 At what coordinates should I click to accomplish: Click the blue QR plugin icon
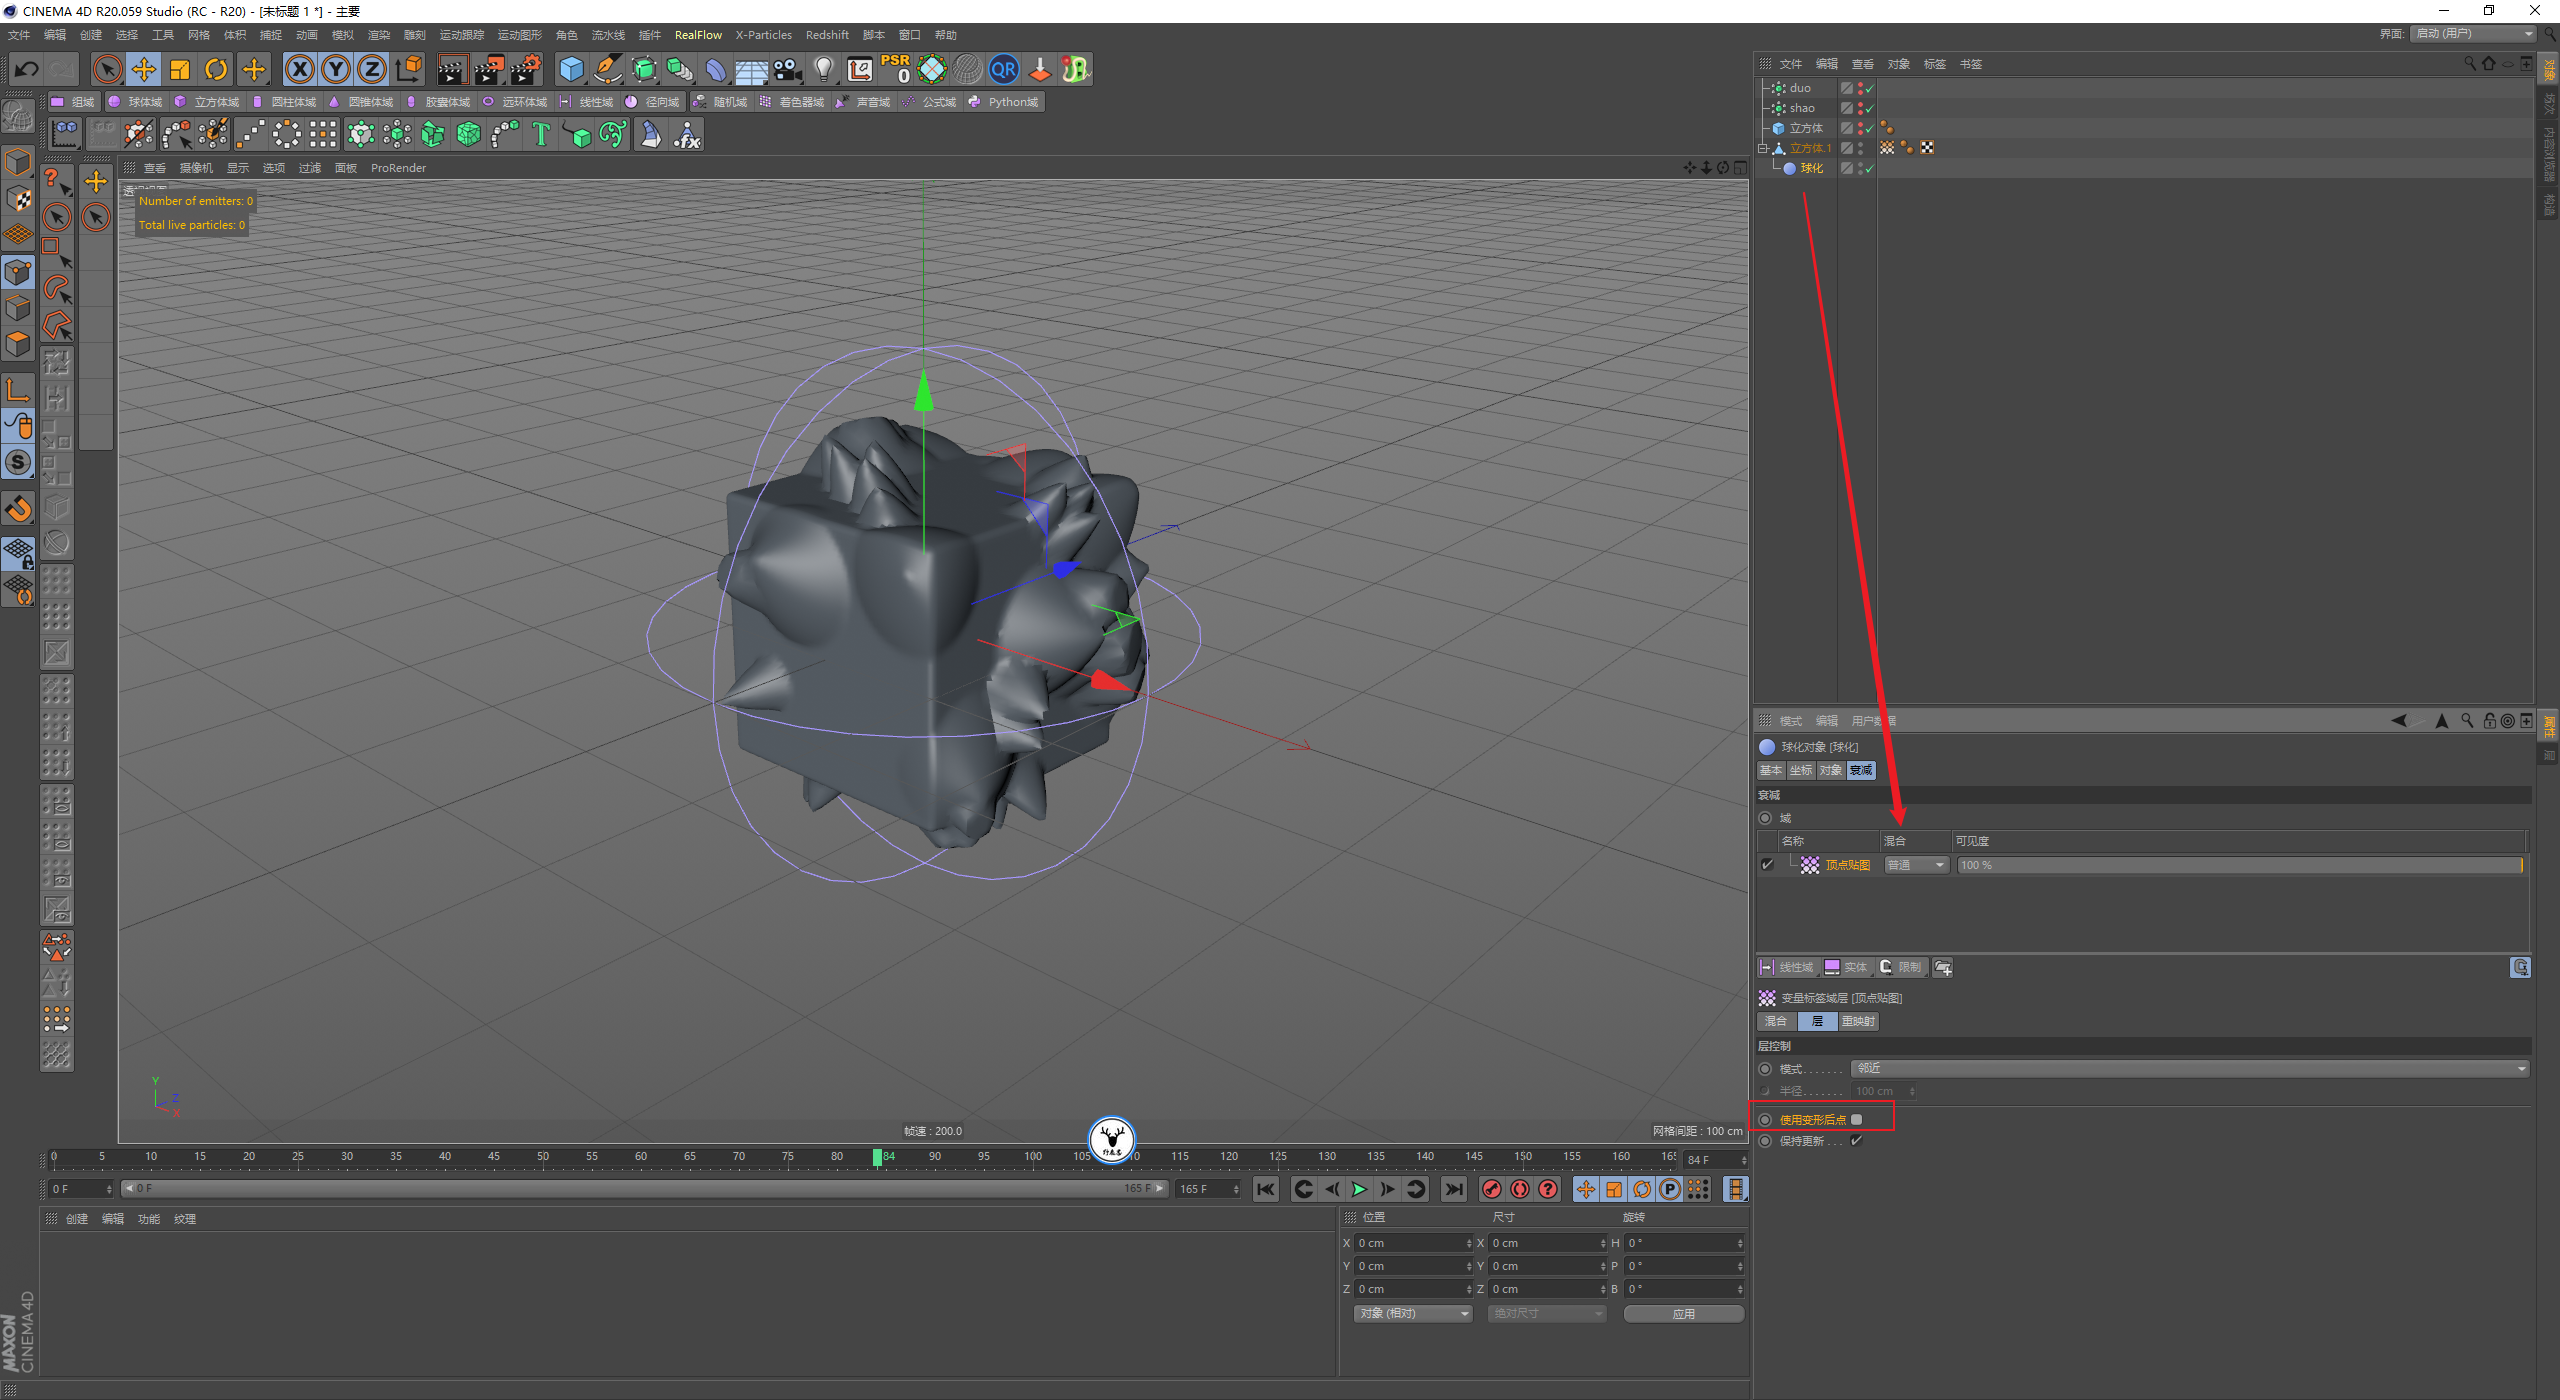1003,69
